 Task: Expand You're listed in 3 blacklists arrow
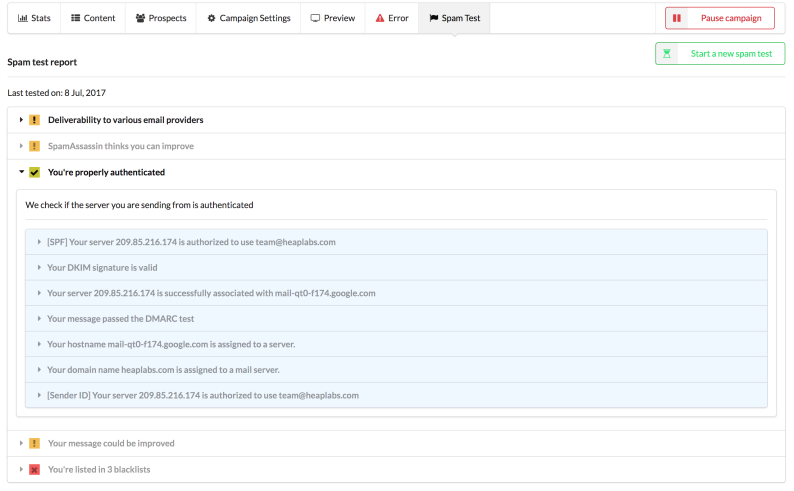coord(21,470)
